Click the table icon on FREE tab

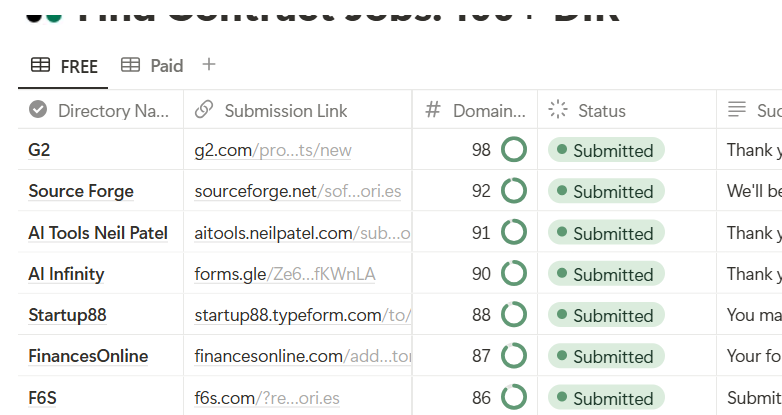coord(40,66)
